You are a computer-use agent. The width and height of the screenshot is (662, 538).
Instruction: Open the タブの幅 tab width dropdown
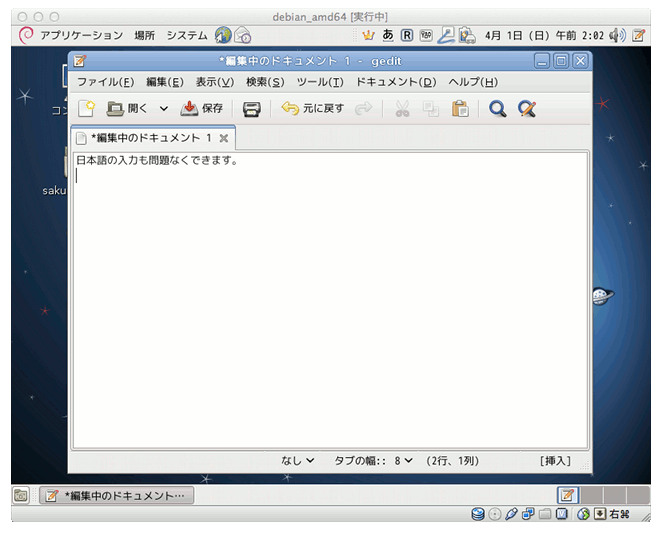(373, 461)
